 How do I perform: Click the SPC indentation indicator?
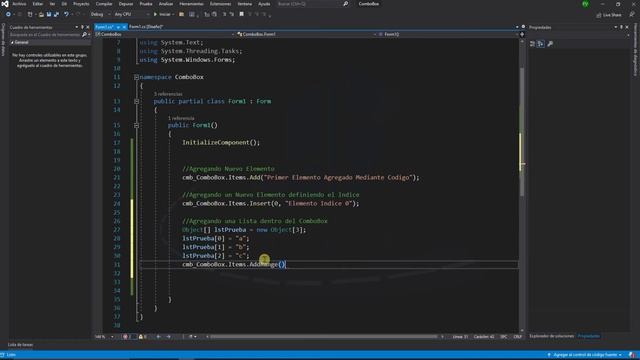click(504, 337)
